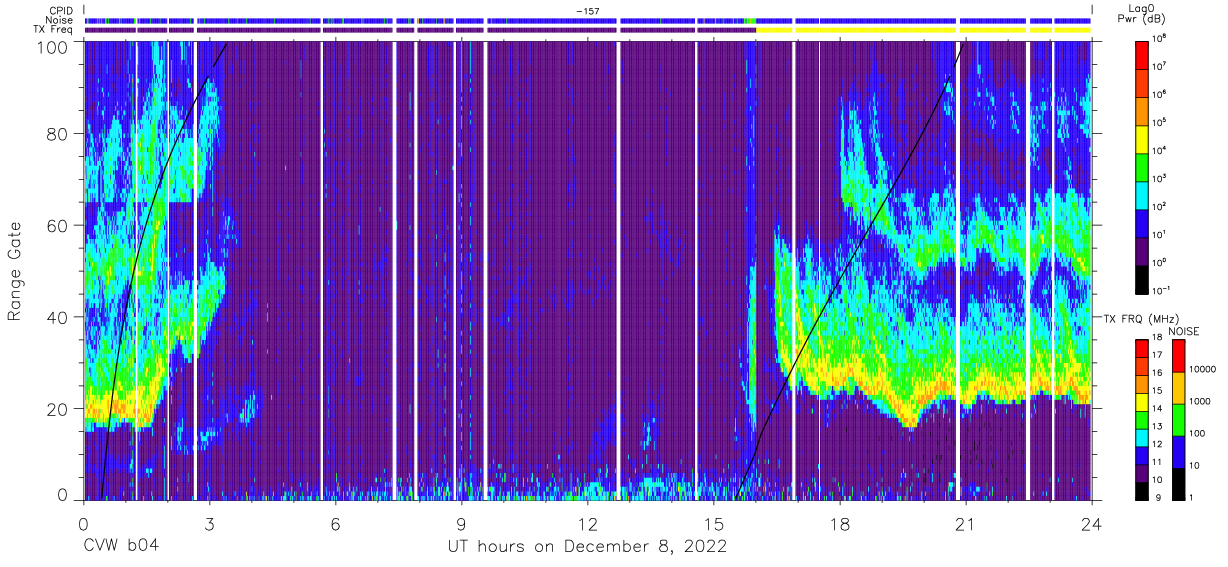
Task: Click the '-157' CPID value
Action: 588,10
